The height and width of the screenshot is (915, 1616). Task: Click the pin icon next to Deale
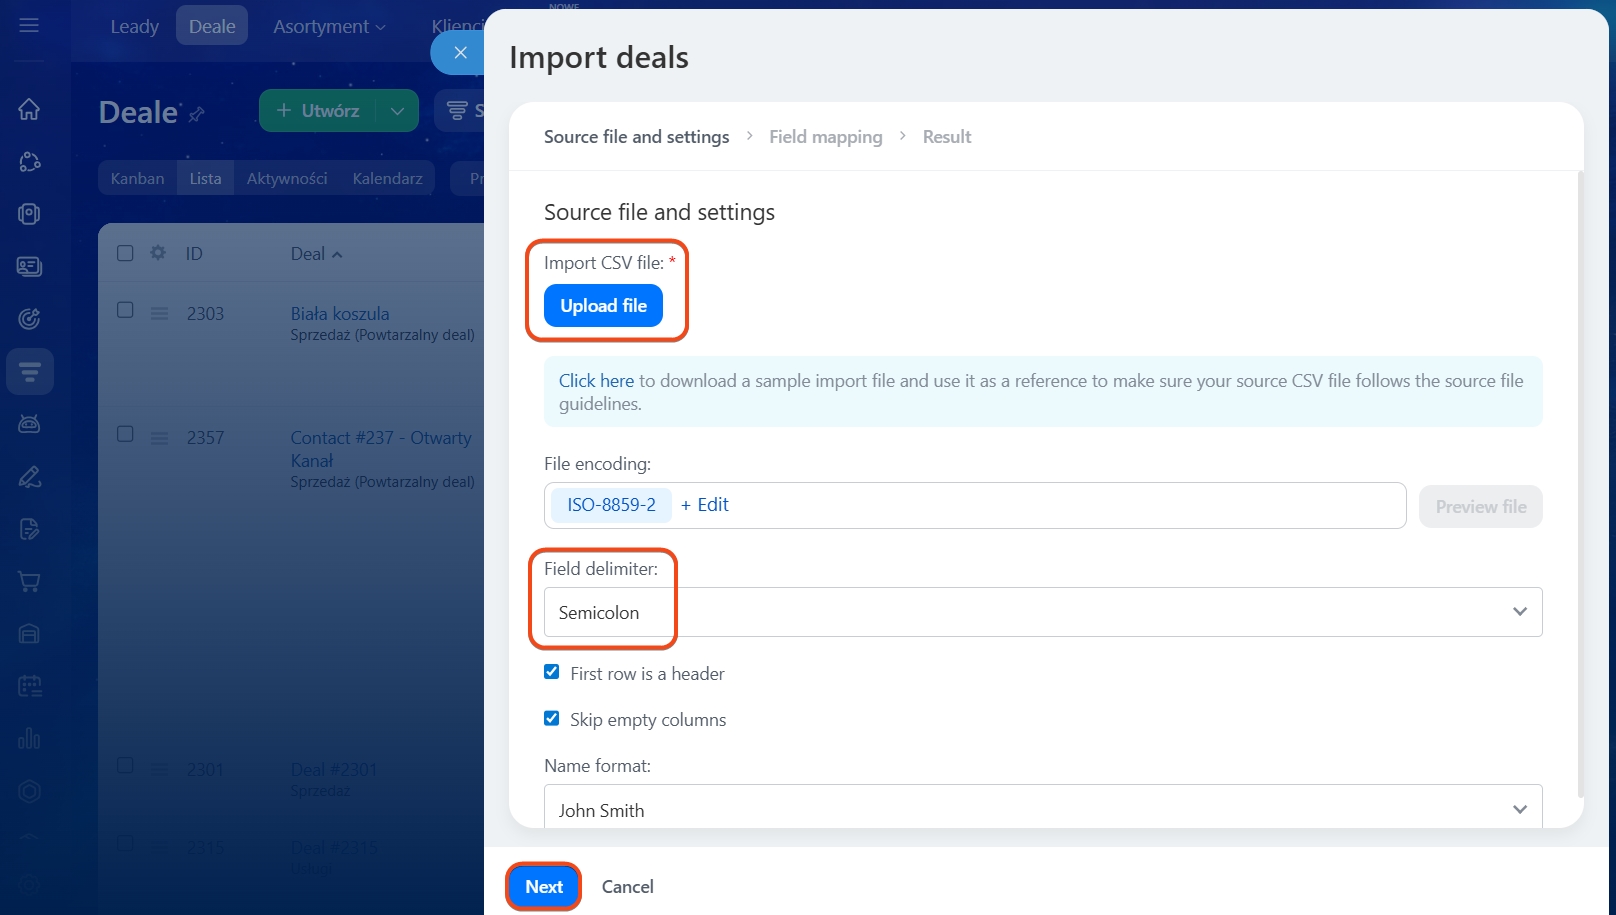tap(197, 114)
